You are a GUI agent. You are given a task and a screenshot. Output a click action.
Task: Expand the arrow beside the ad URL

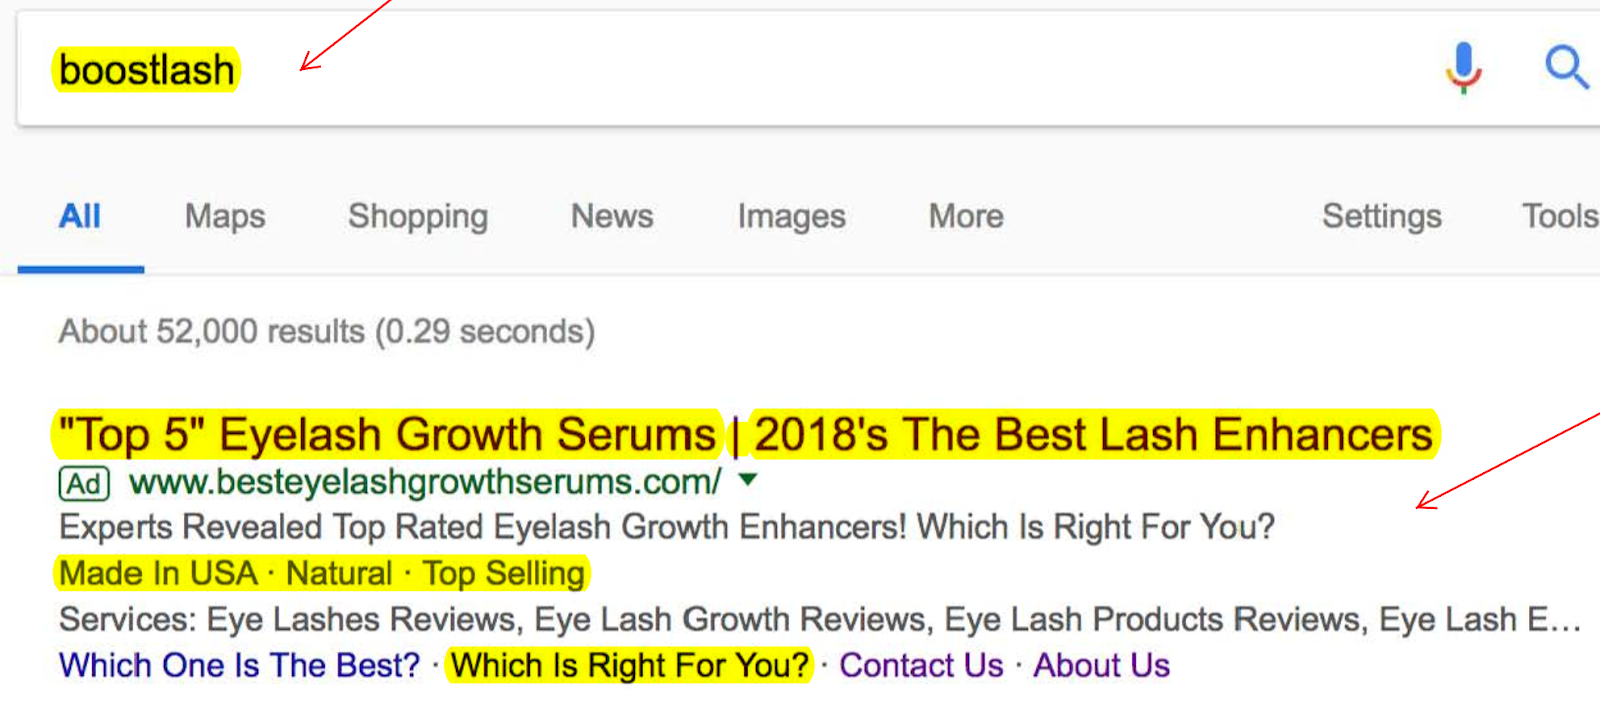(747, 480)
